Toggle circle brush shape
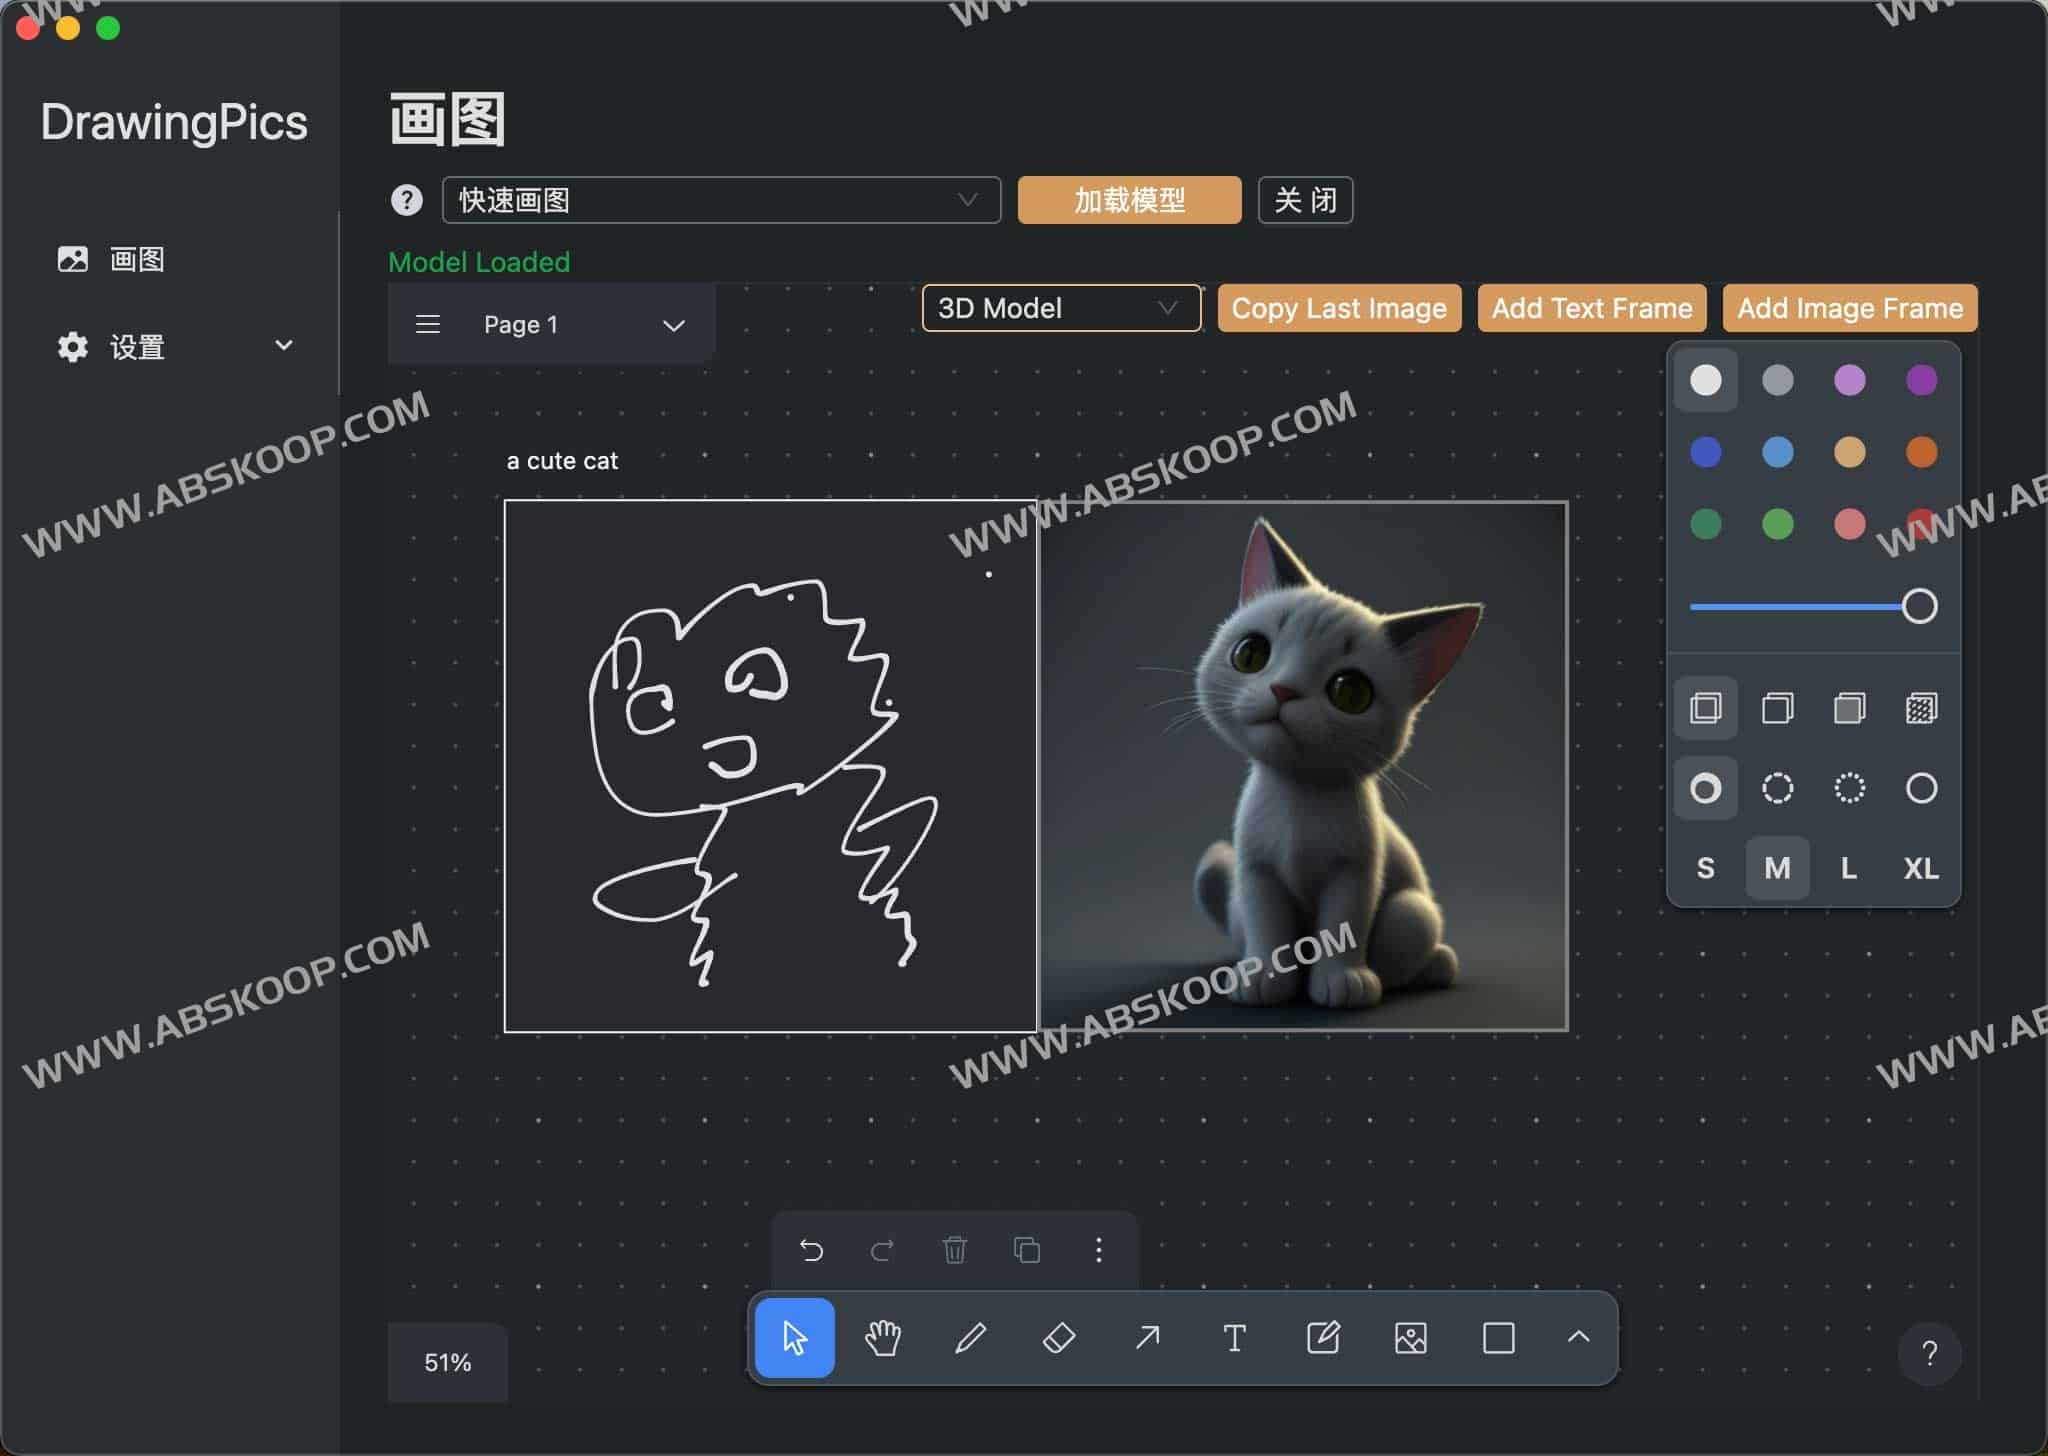This screenshot has width=2048, height=1456. pos(1709,786)
